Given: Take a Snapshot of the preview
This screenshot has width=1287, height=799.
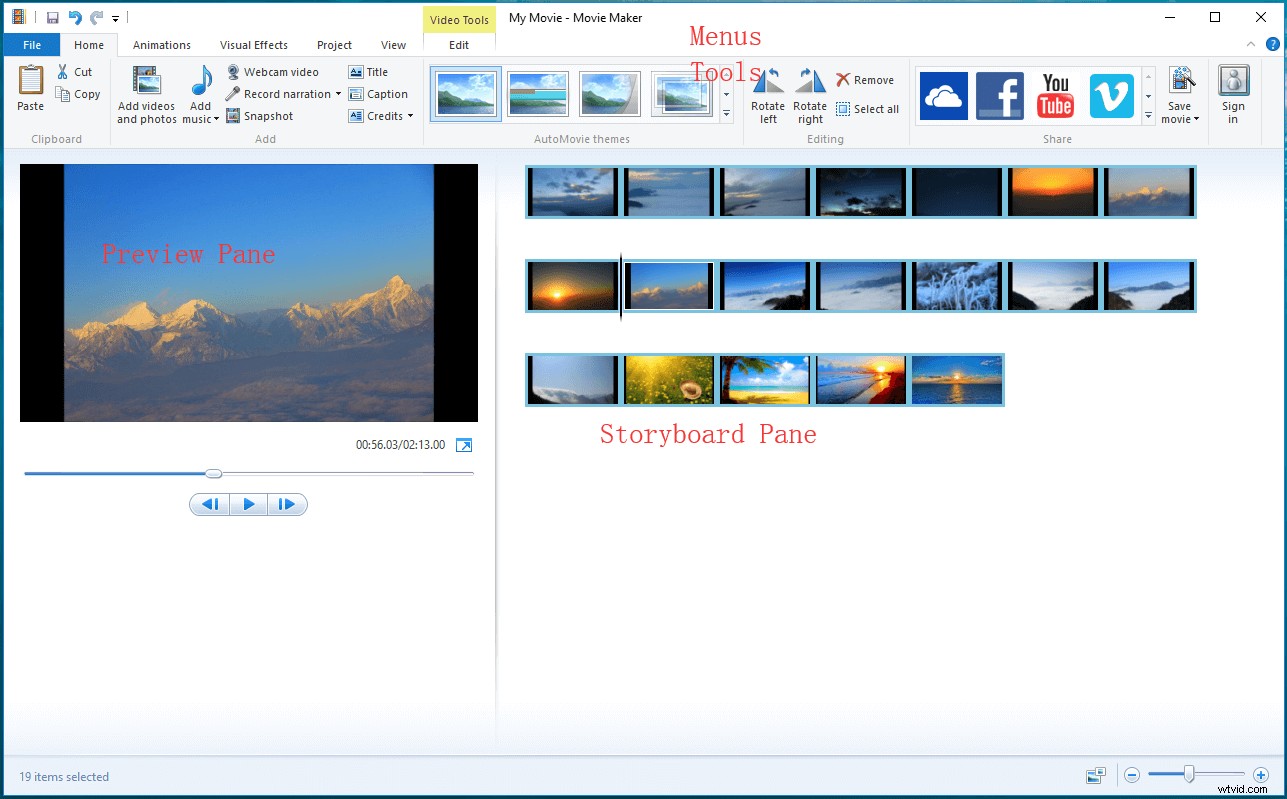Looking at the screenshot, I should [260, 115].
